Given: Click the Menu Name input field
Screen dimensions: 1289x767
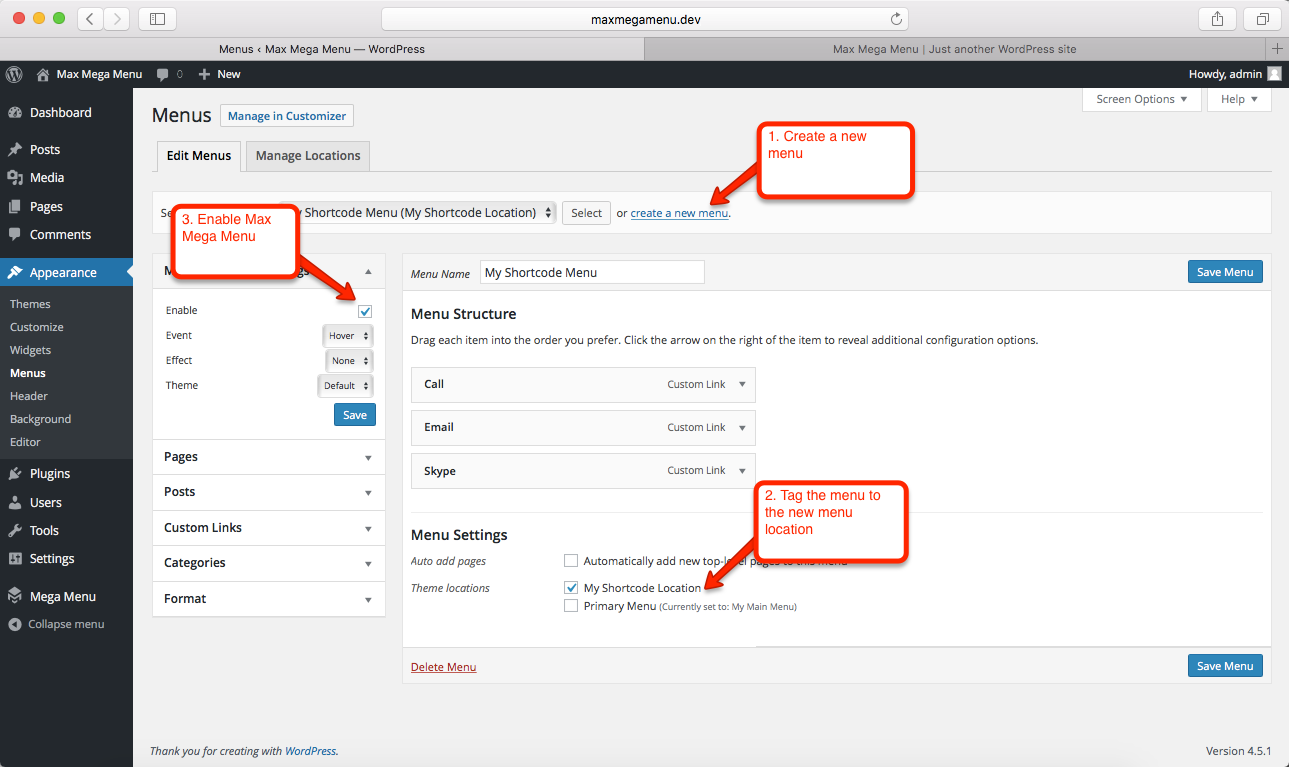Looking at the screenshot, I should [x=592, y=272].
